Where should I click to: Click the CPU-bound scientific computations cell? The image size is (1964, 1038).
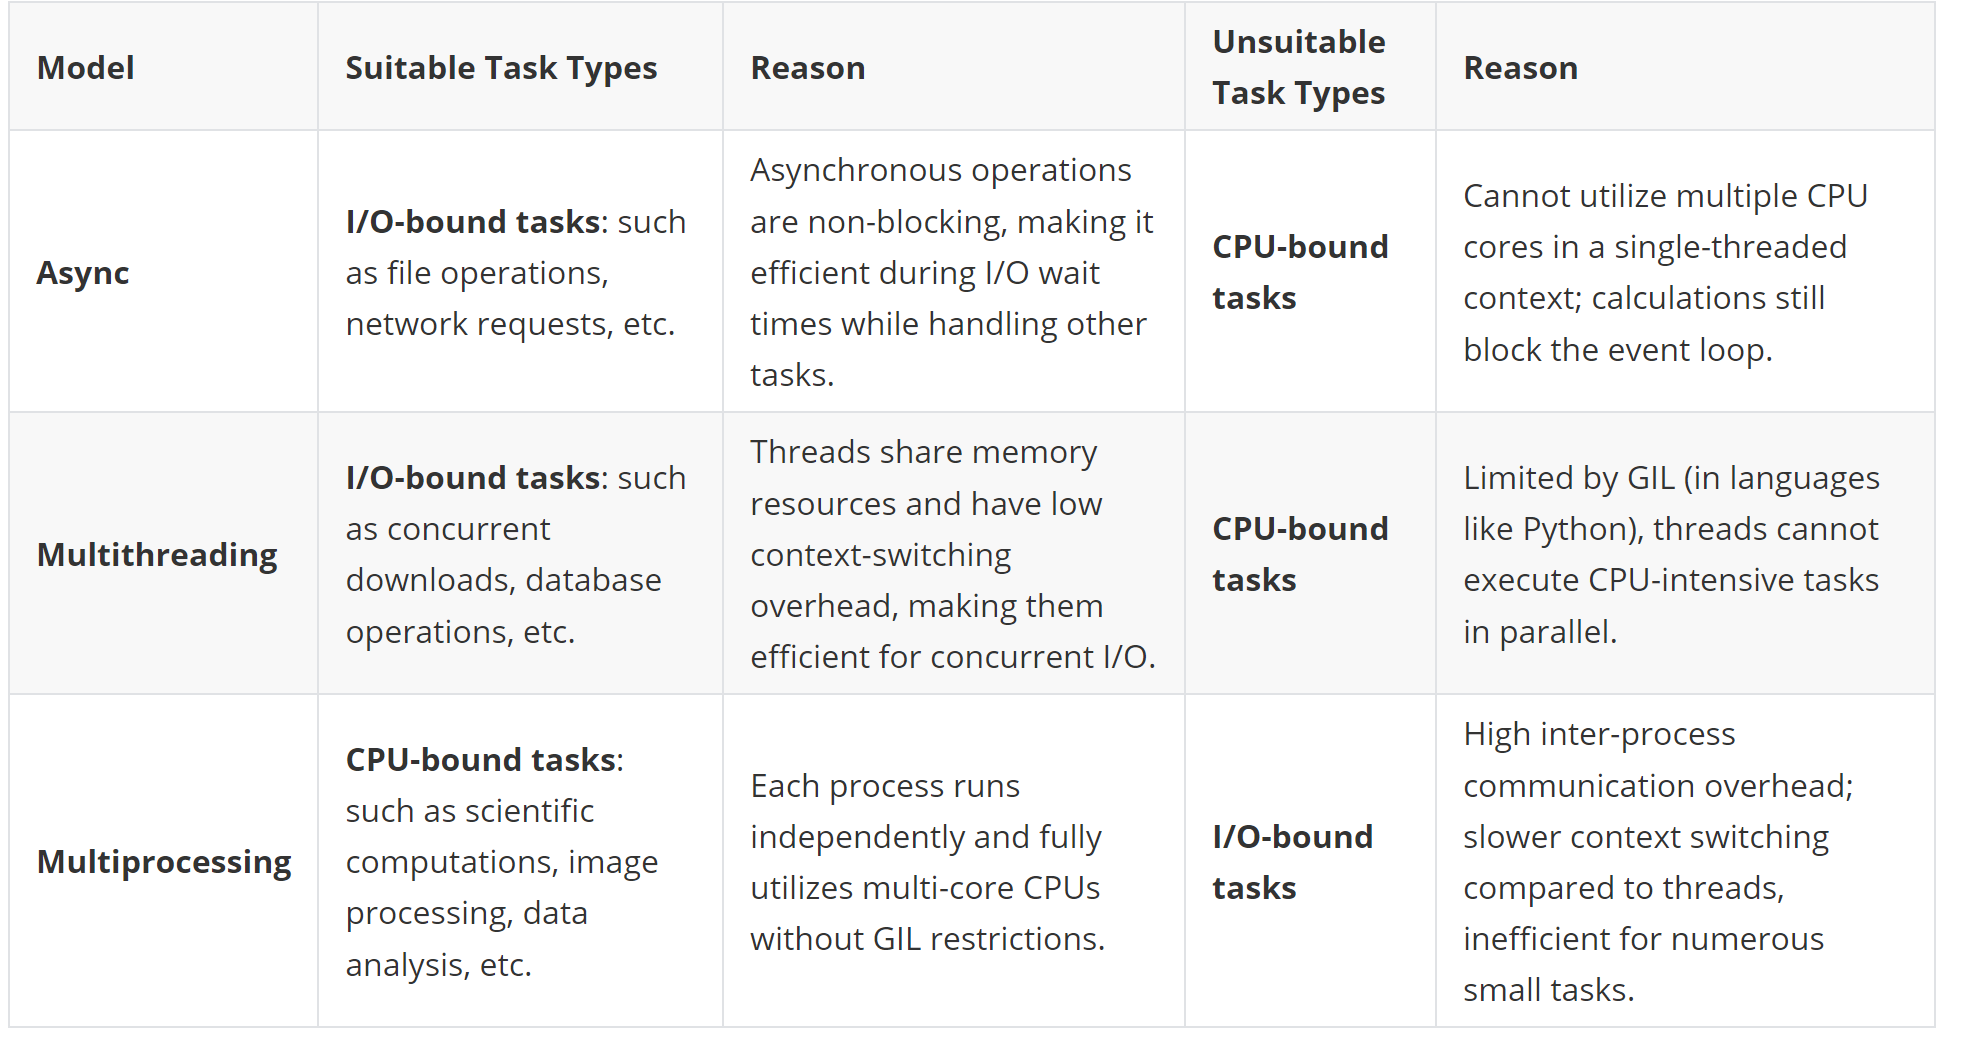520,861
